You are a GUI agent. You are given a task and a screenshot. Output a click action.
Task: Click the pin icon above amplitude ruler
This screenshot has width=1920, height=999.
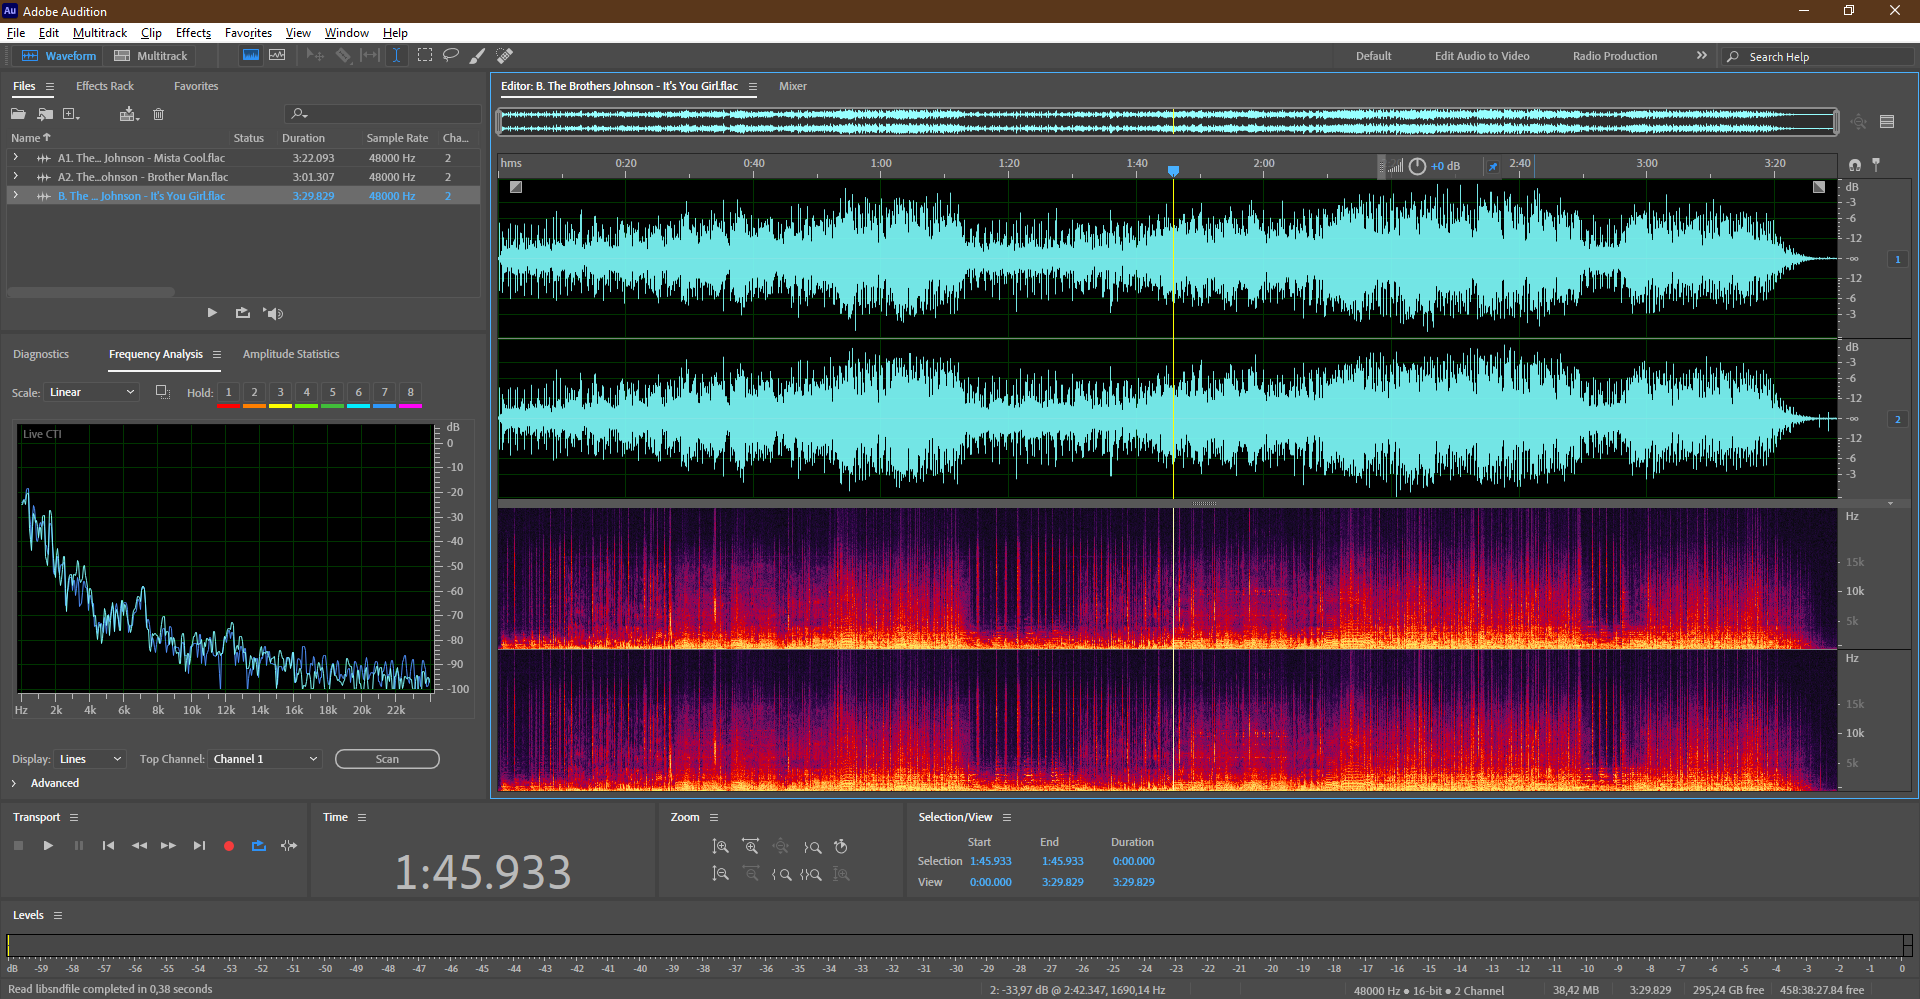(x=1876, y=165)
